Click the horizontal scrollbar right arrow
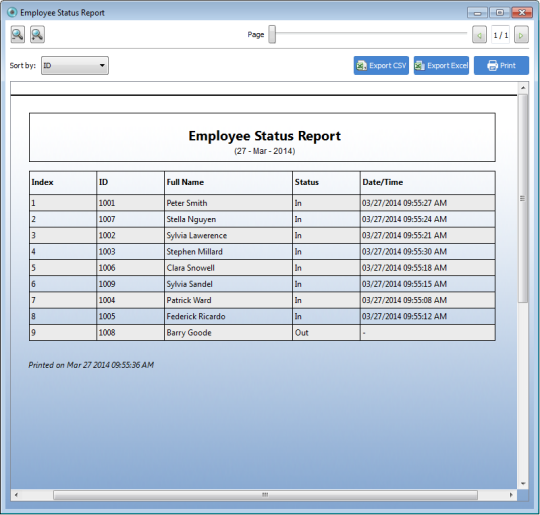 [x=511, y=495]
